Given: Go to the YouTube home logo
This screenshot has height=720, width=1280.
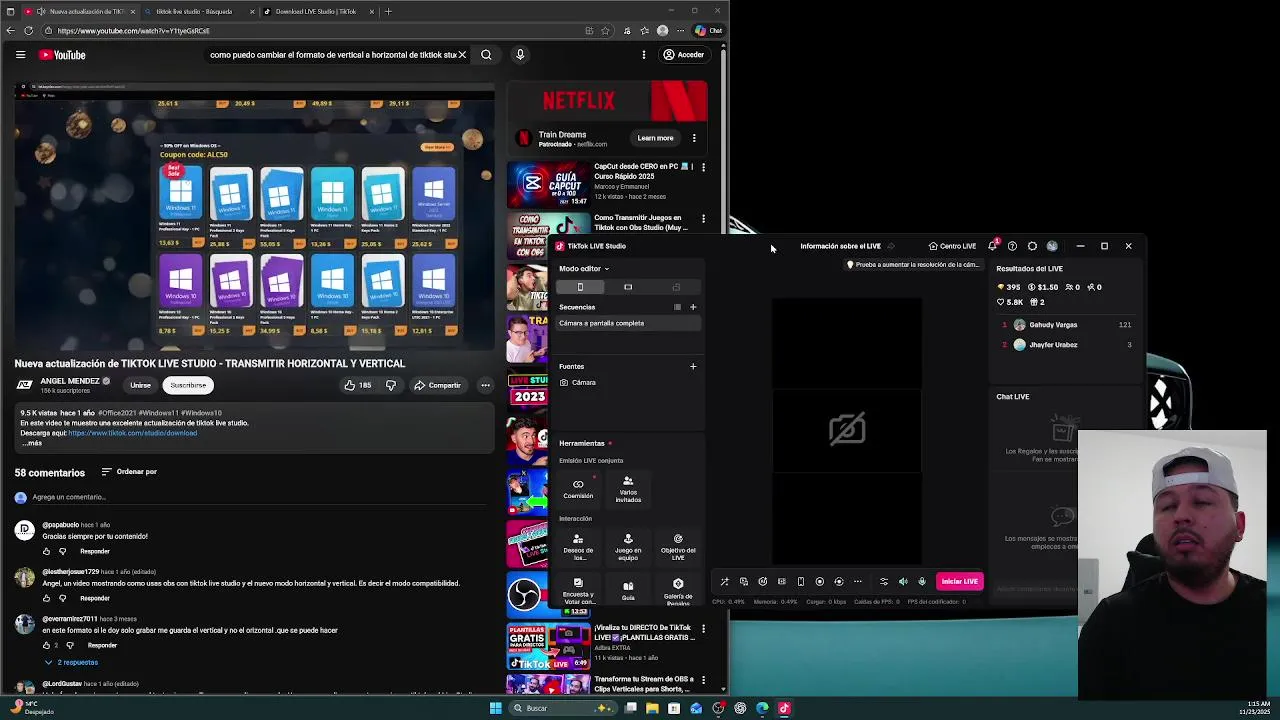Looking at the screenshot, I should click(x=62, y=55).
